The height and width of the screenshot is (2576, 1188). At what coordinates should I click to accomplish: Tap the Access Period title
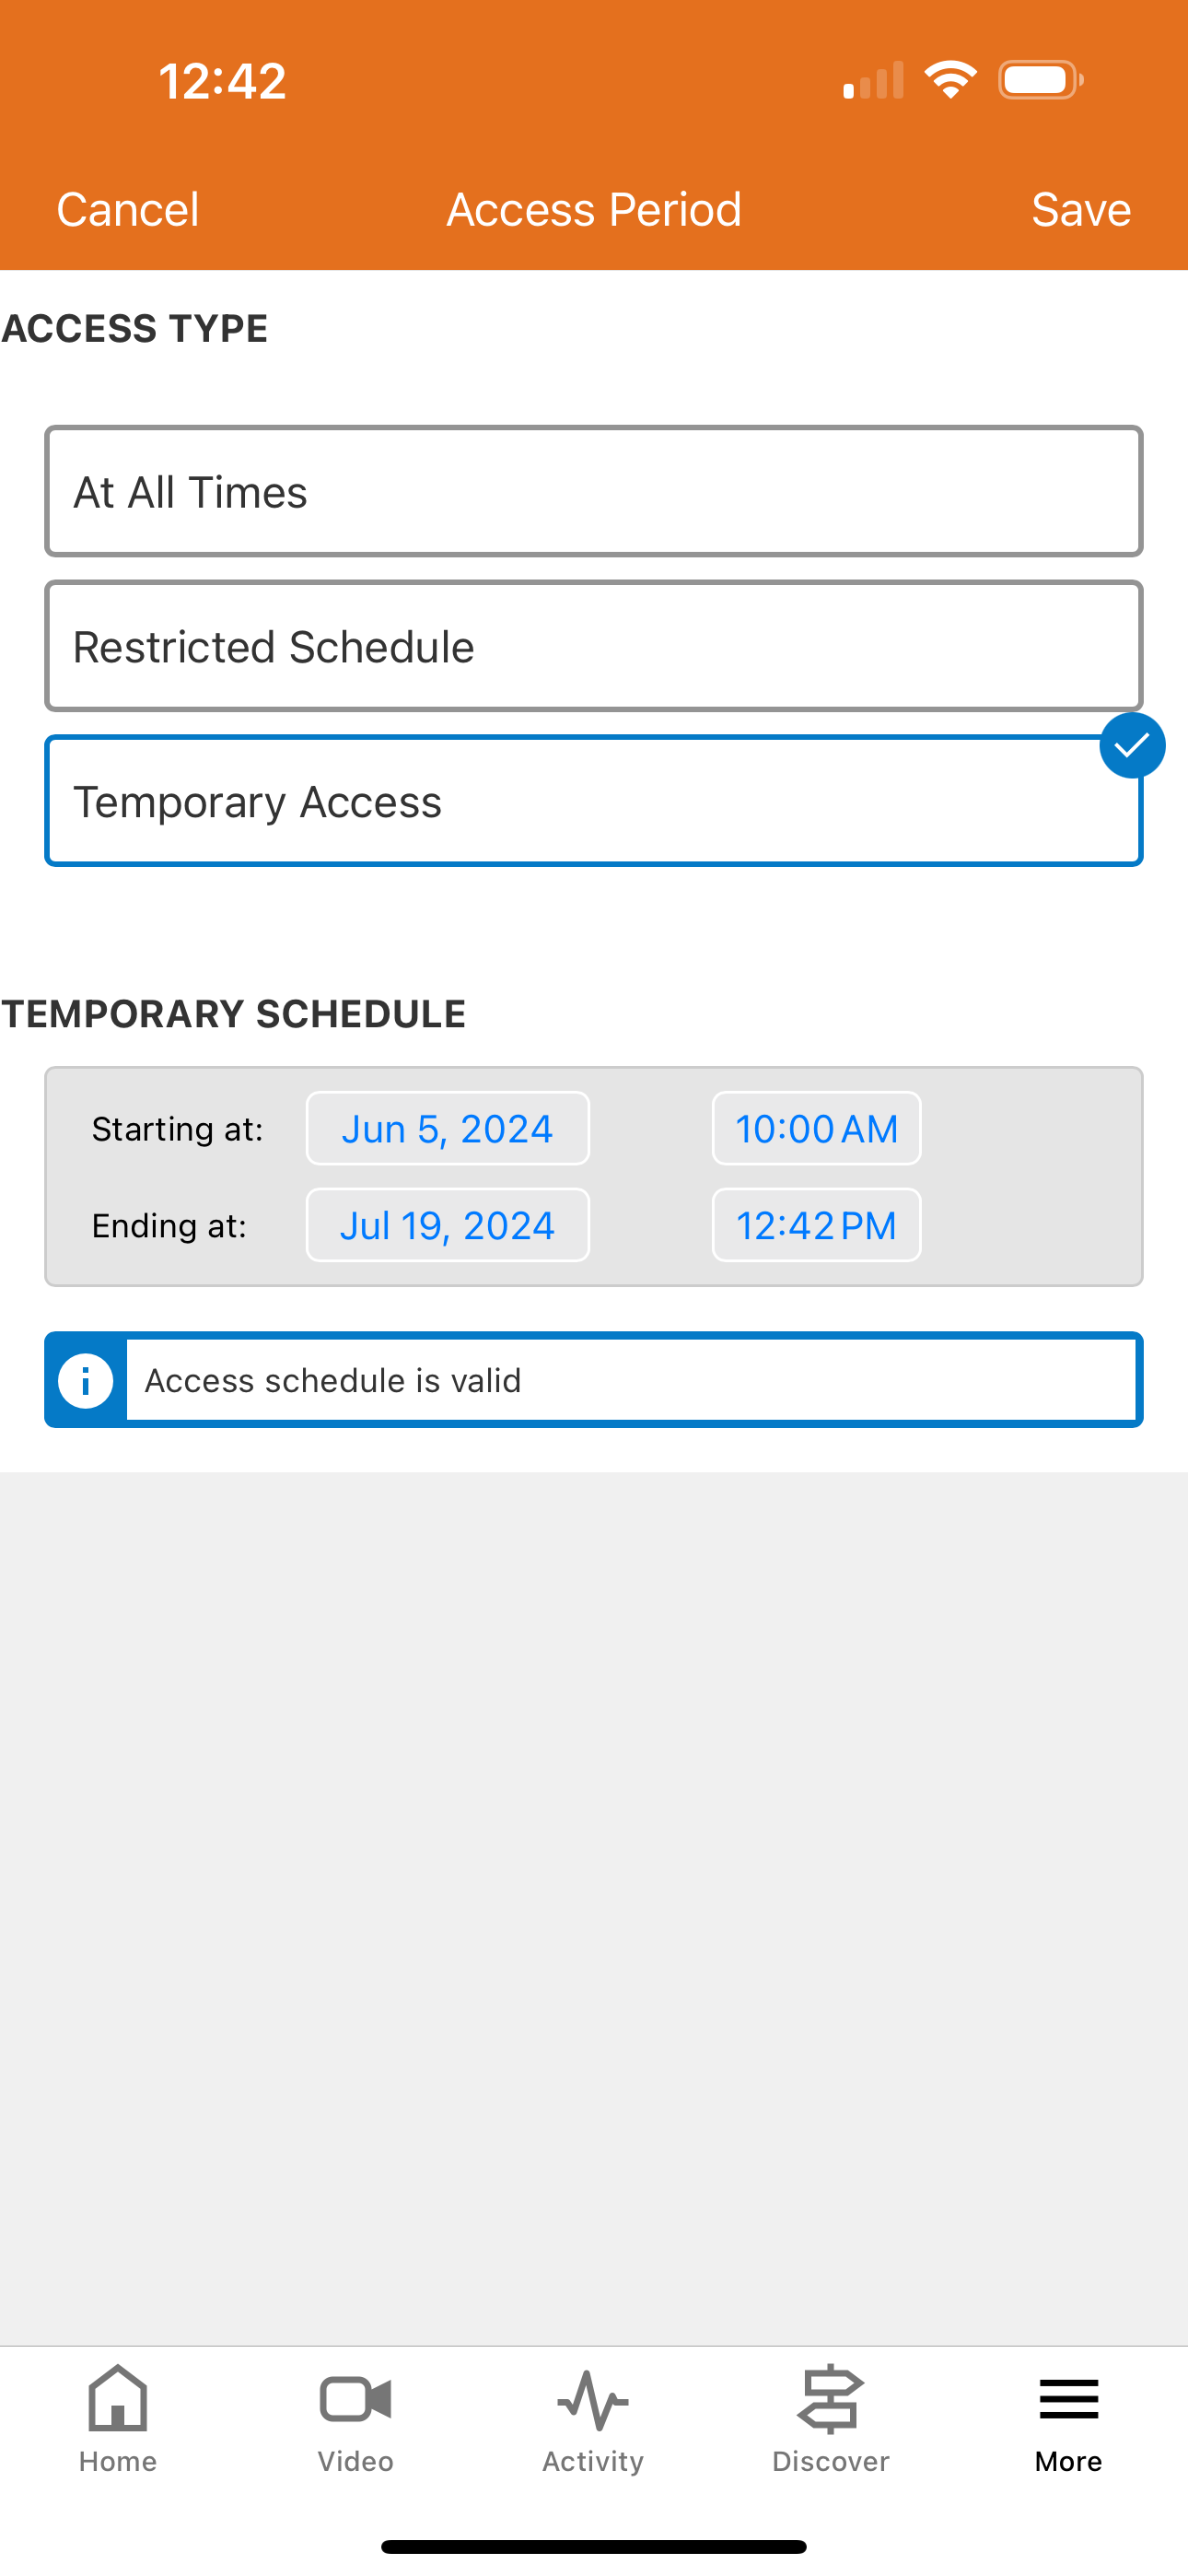594,210
